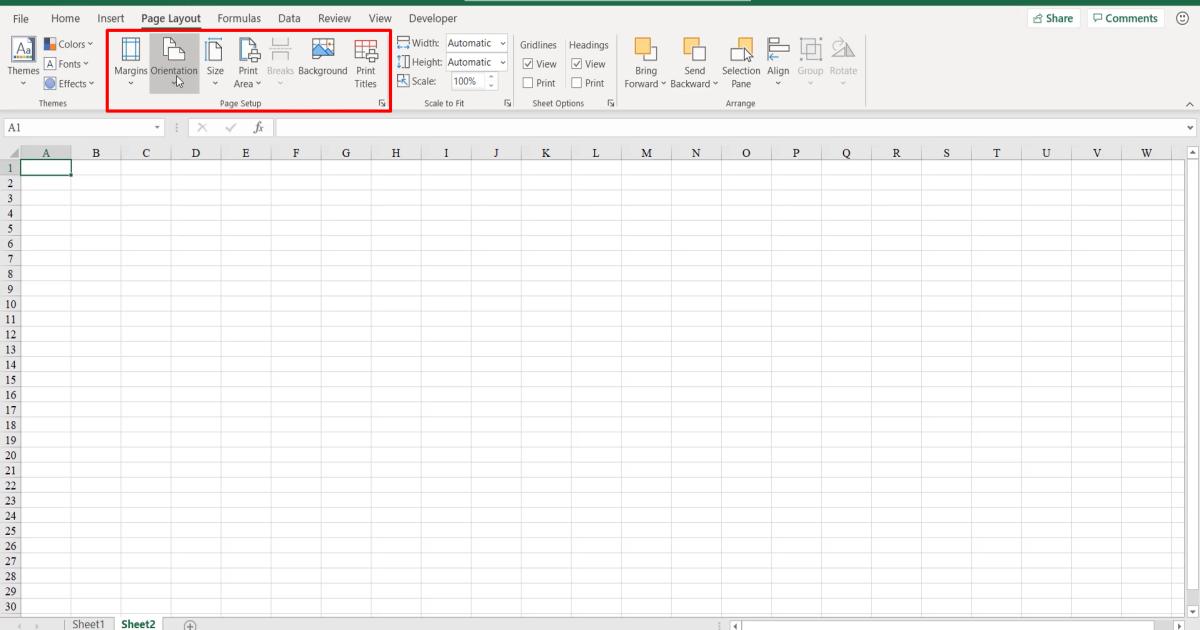Viewport: 1200px width, 630px height.
Task: Open the Selection Pane
Action: 740,60
